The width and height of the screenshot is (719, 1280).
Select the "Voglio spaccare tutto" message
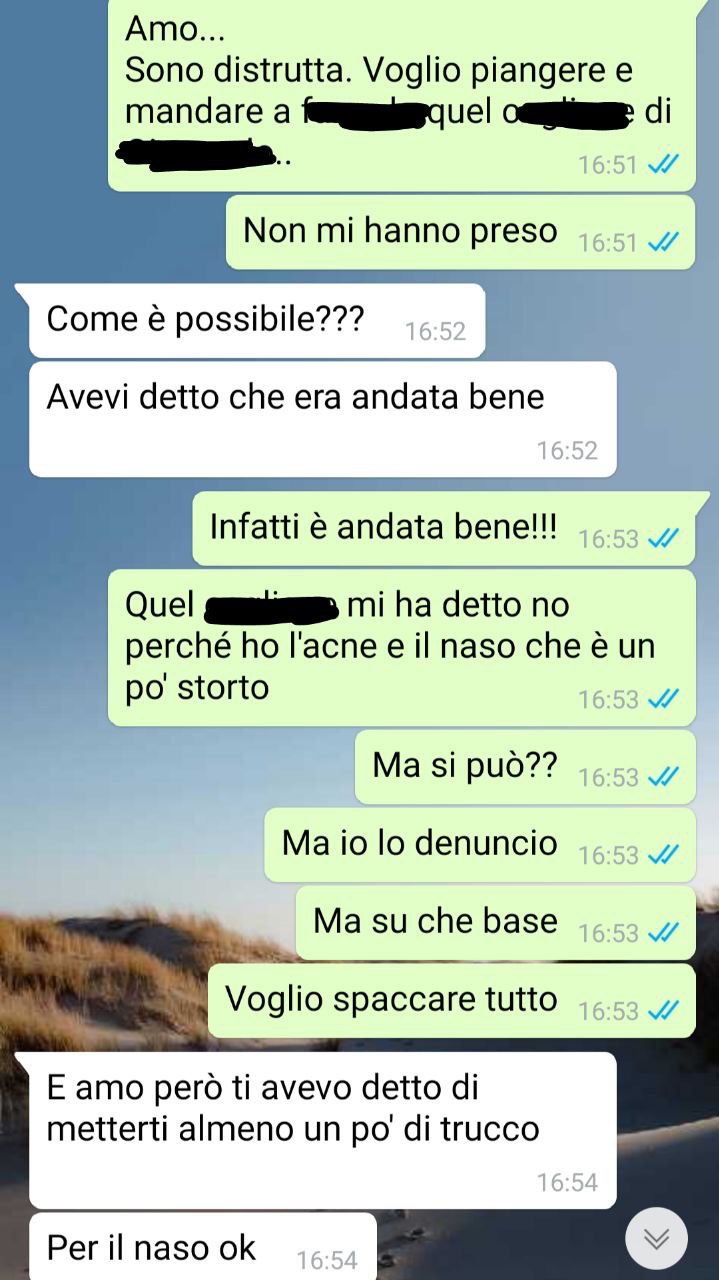[x=451, y=1001]
